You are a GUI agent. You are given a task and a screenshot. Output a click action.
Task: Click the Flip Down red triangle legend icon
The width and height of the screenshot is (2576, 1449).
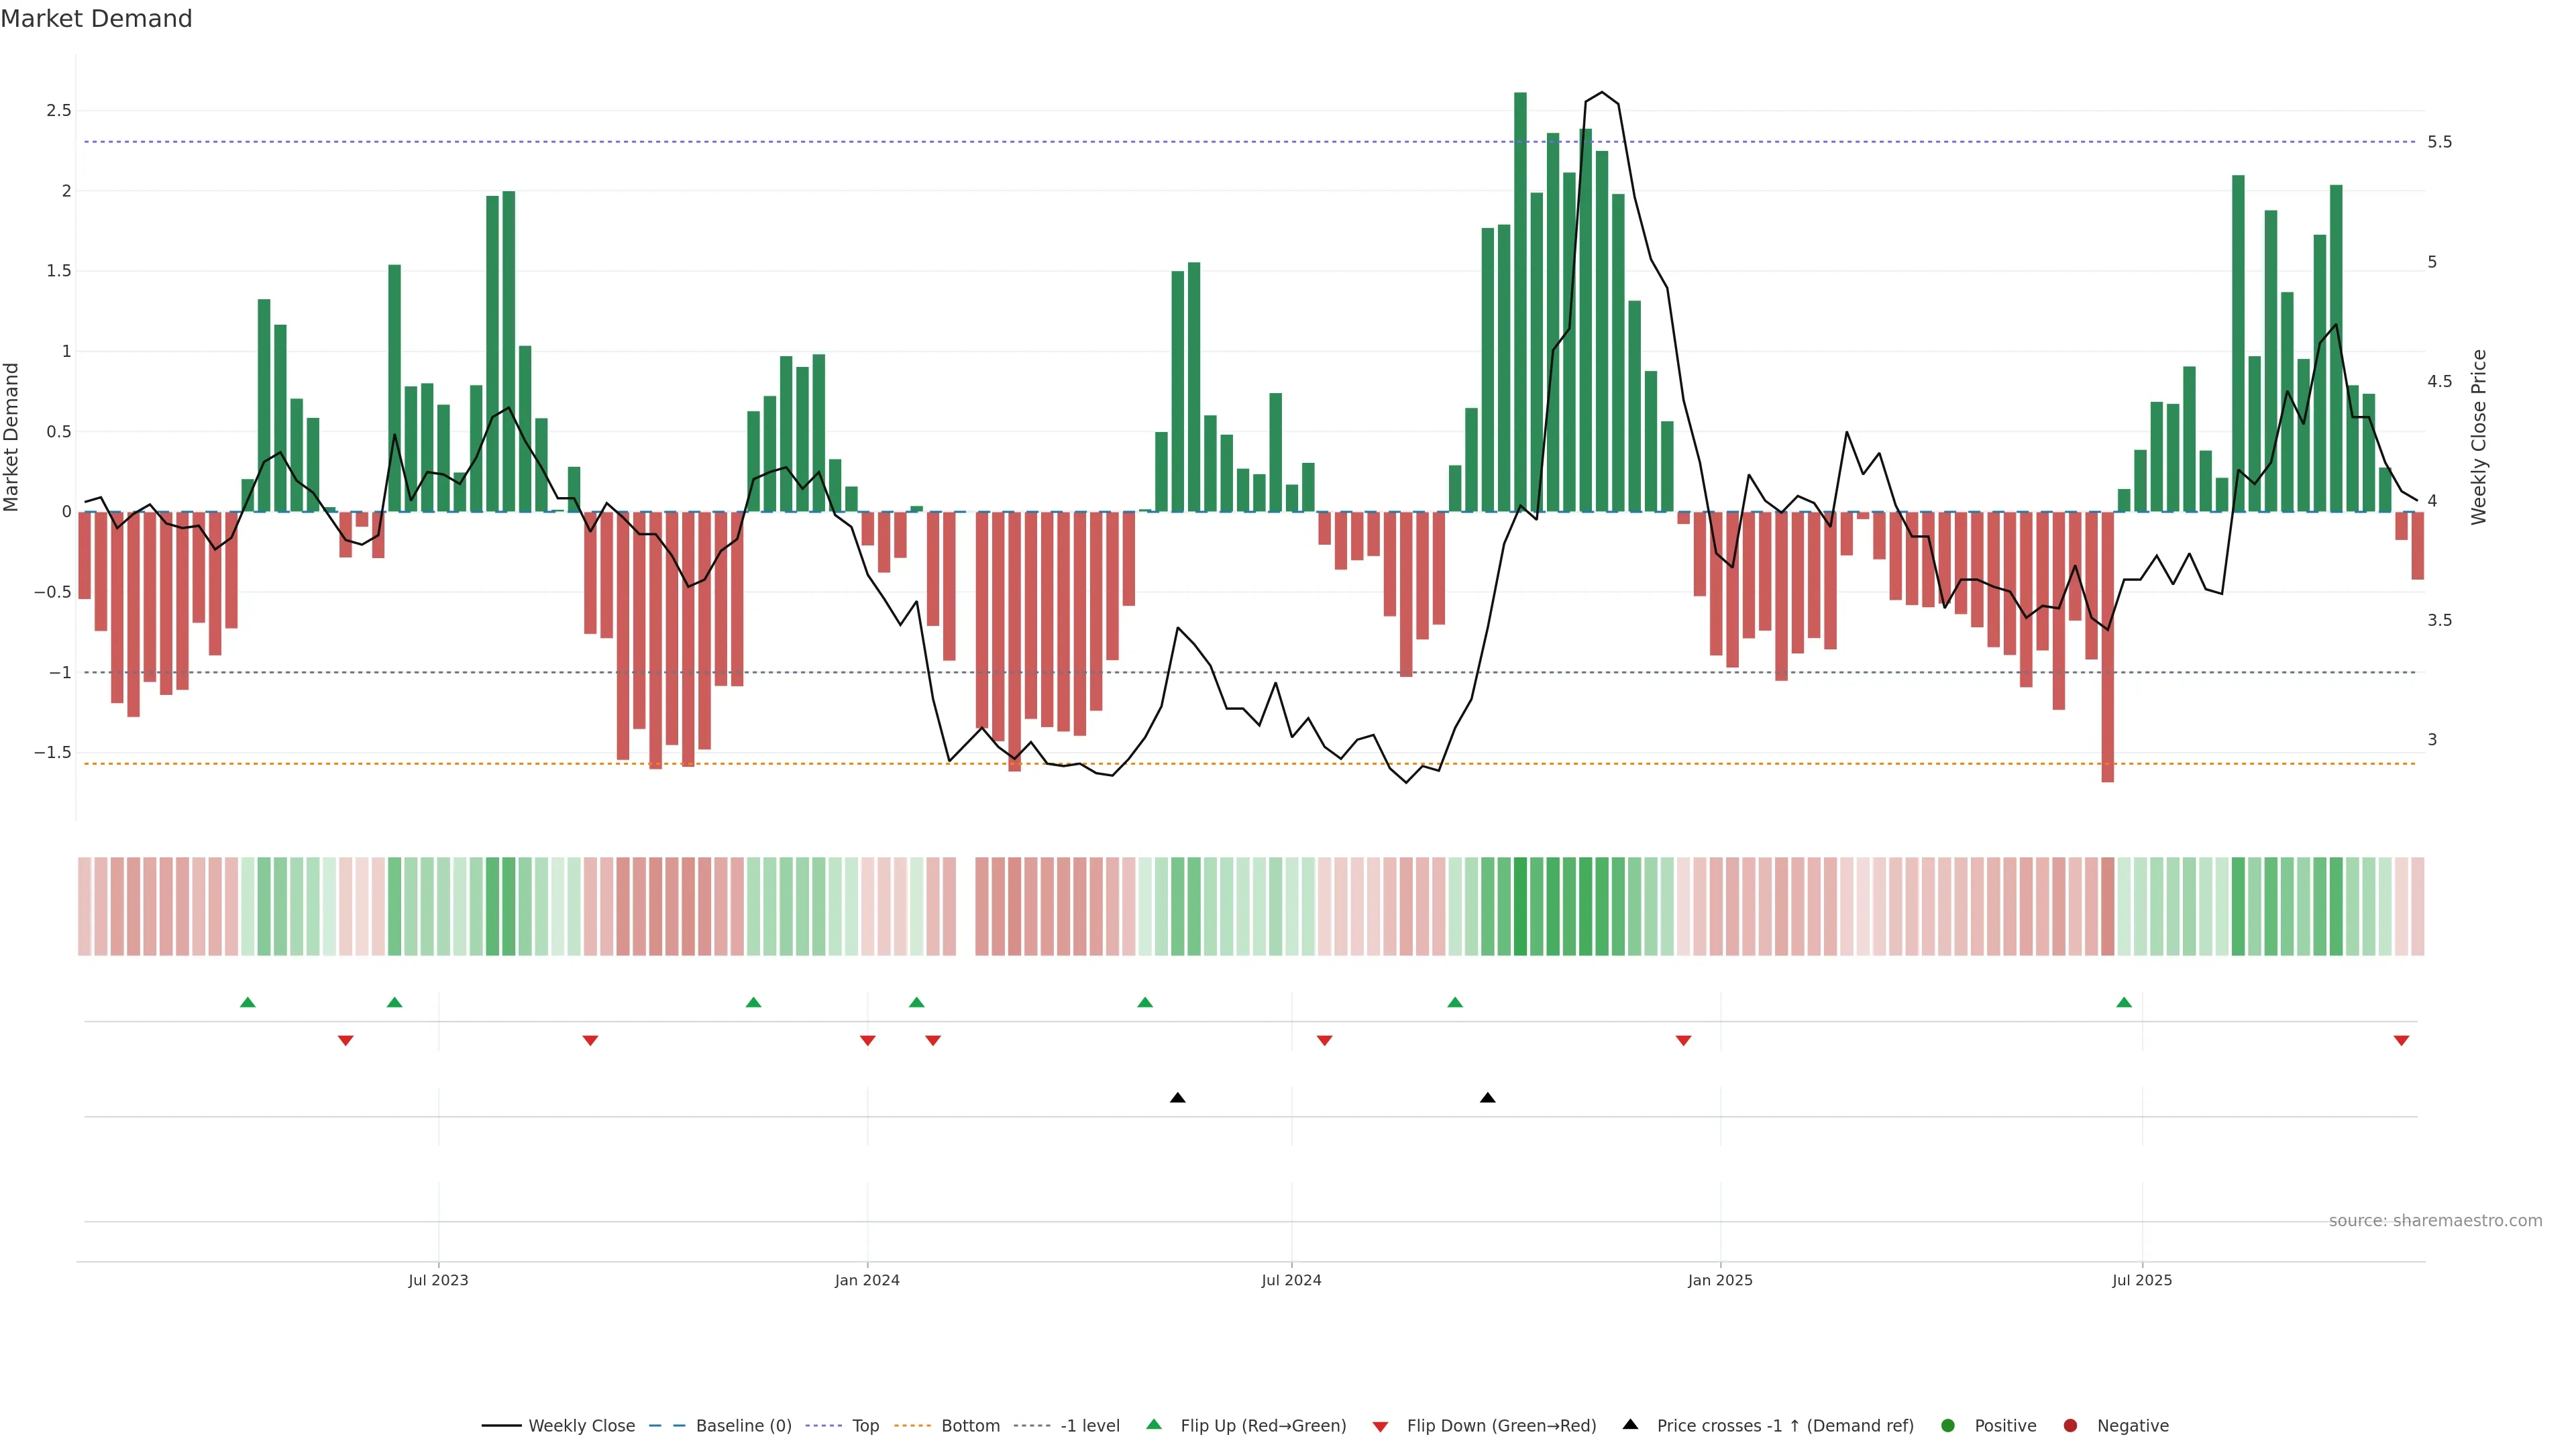point(1380,1427)
